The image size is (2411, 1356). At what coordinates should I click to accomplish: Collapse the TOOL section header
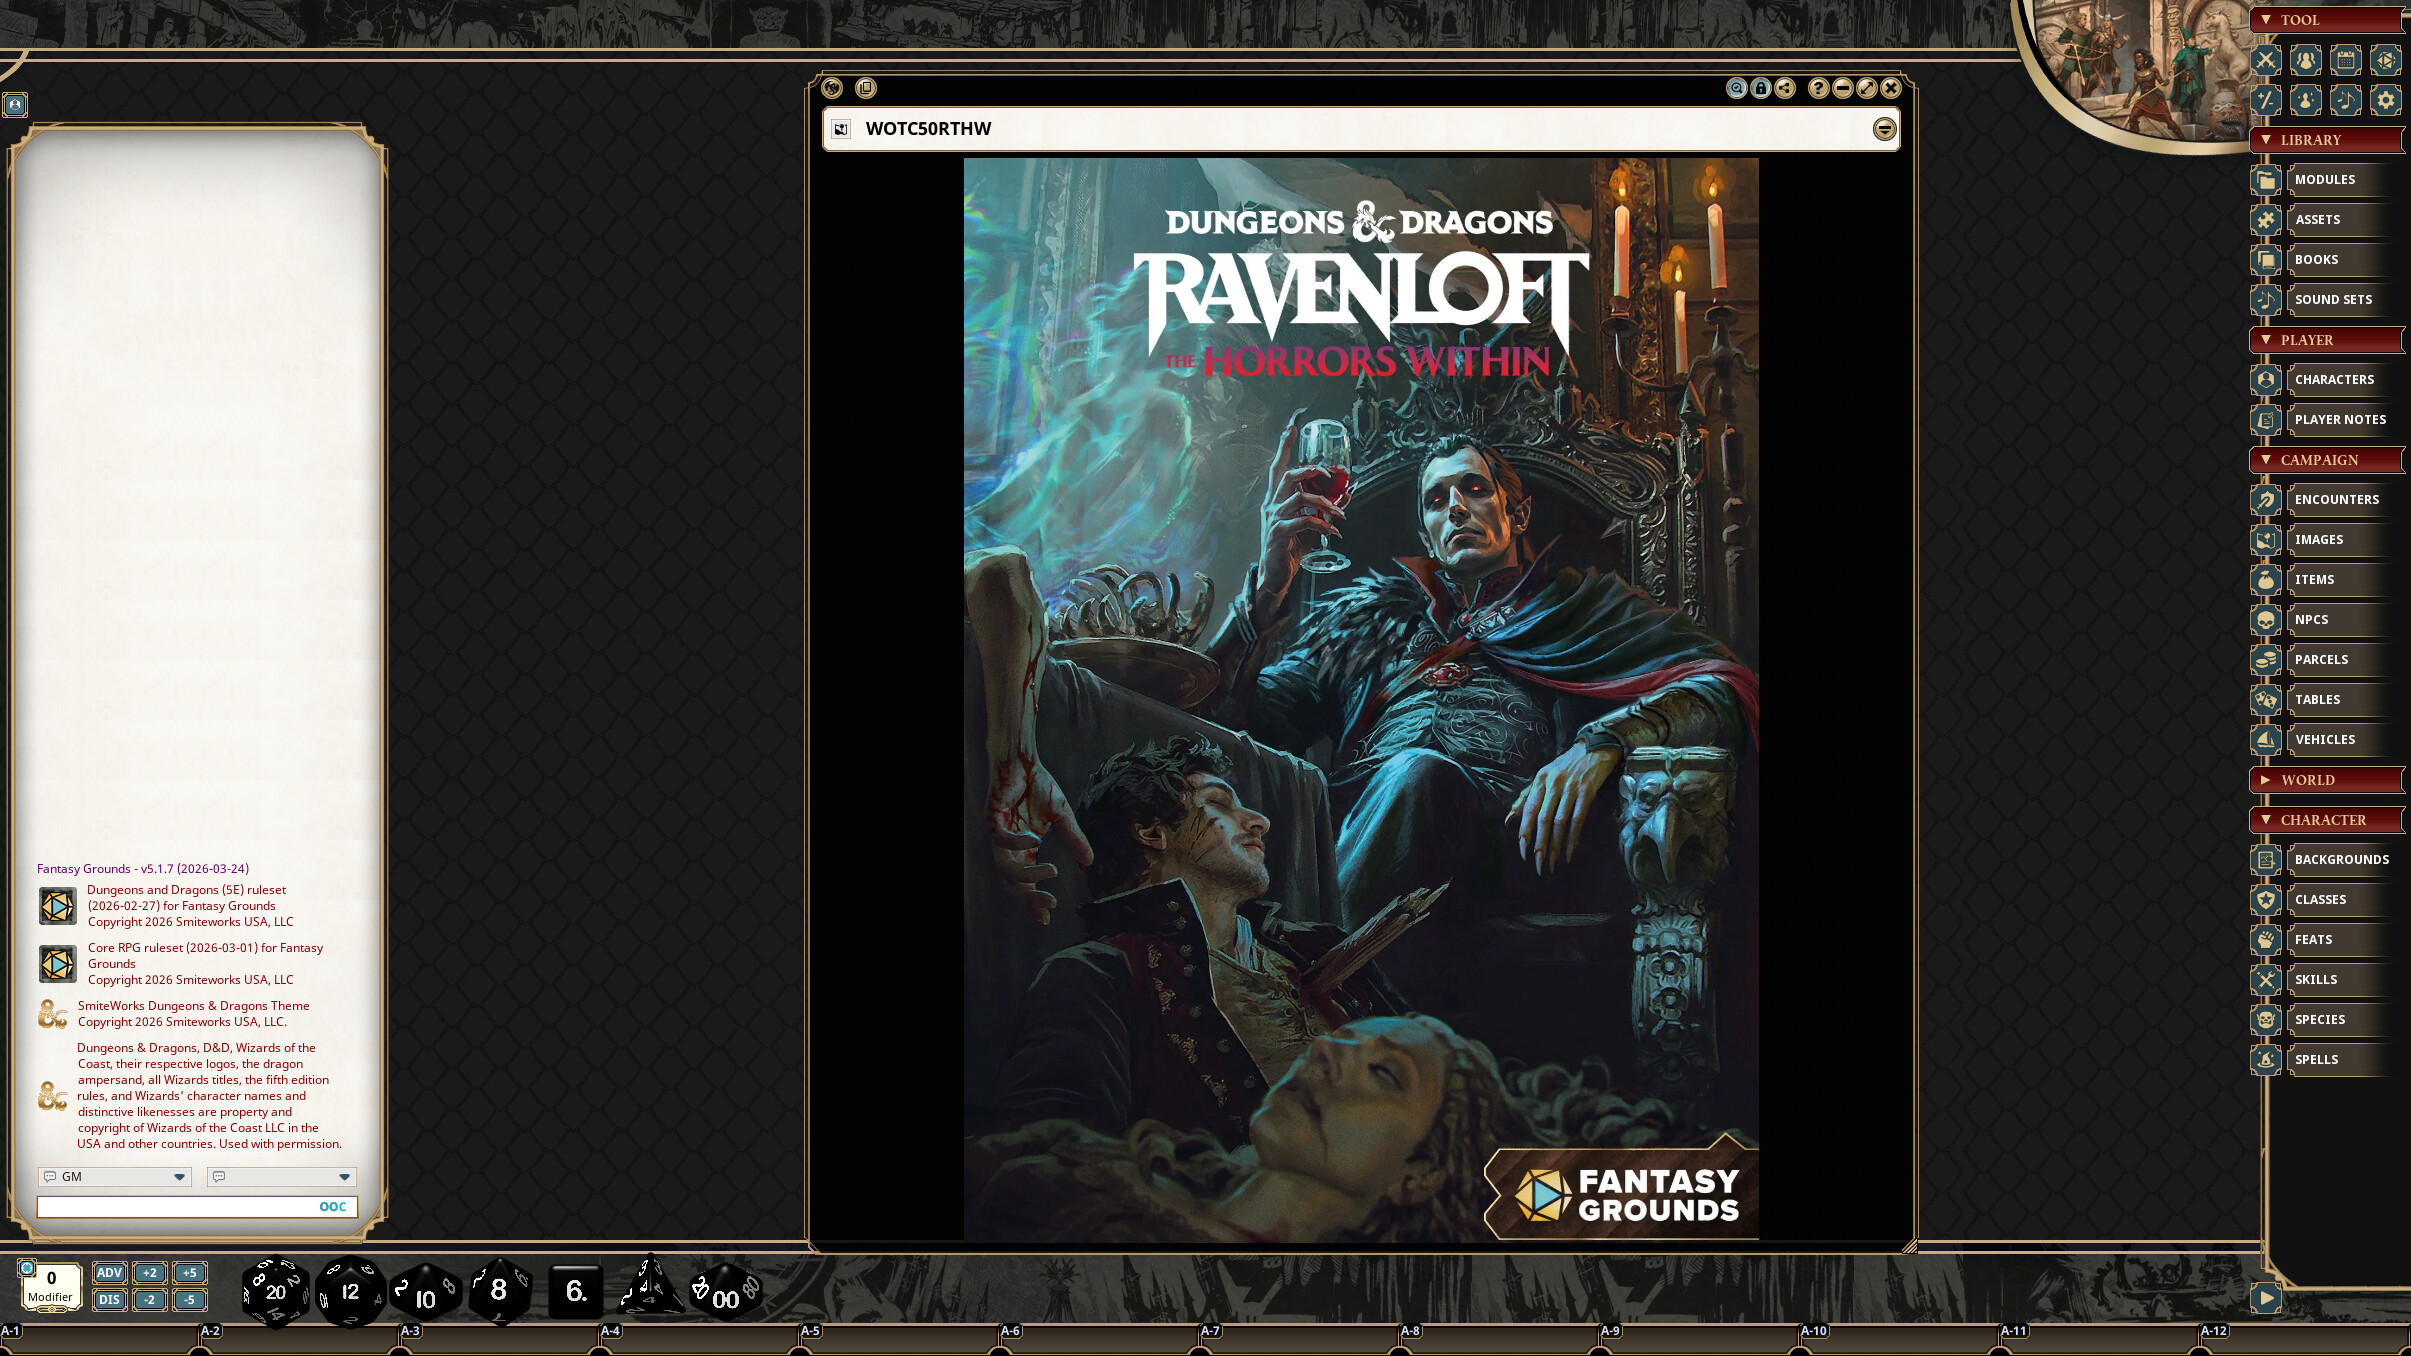[x=2326, y=20]
